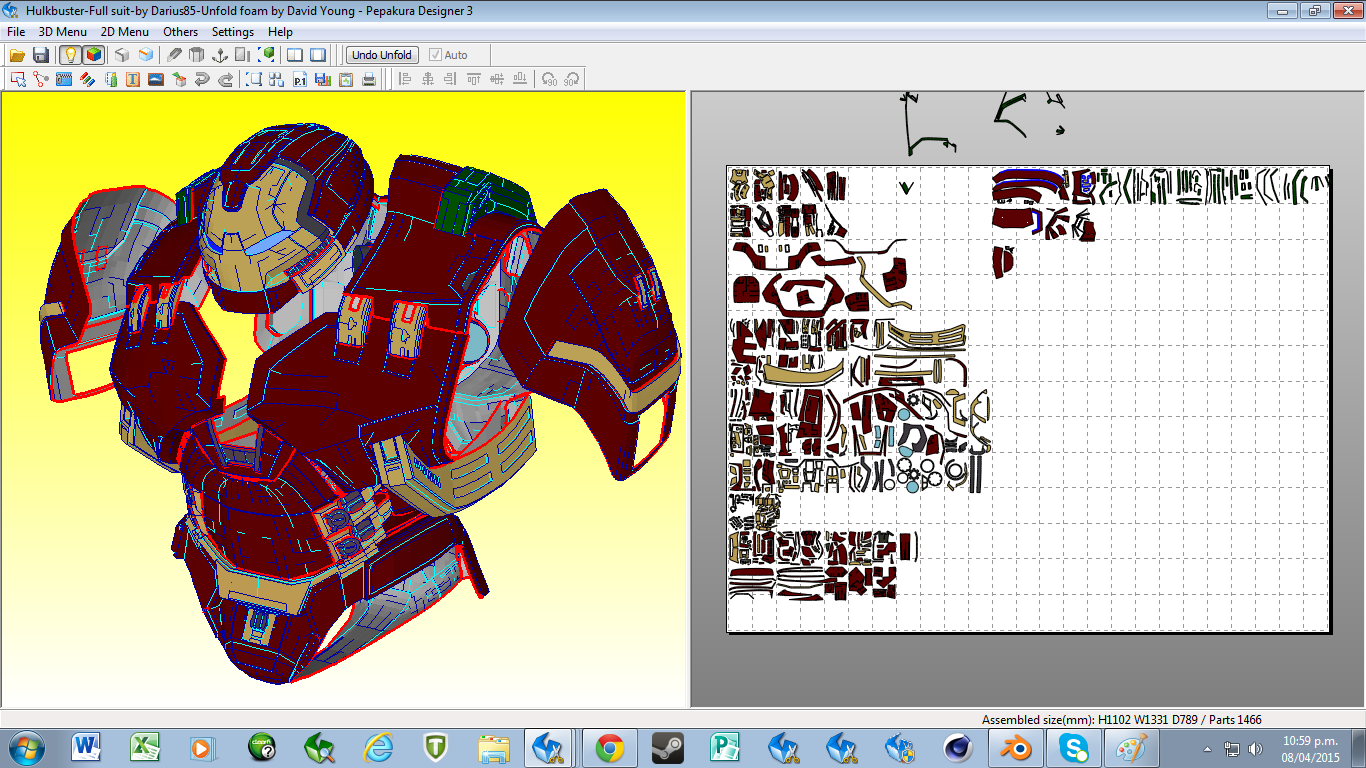
Task: Open the Settings menu
Action: (x=233, y=32)
